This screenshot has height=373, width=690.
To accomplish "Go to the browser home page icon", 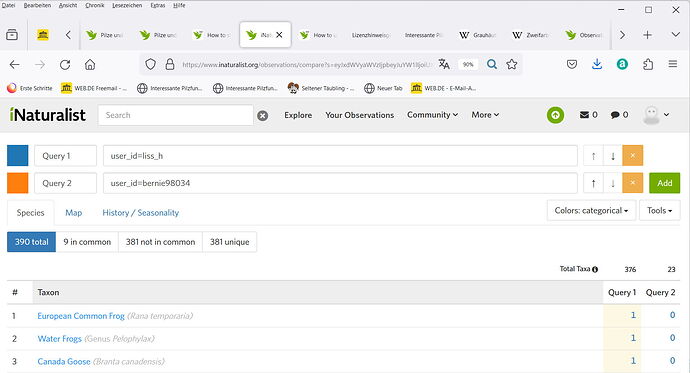I will pyautogui.click(x=90, y=65).
